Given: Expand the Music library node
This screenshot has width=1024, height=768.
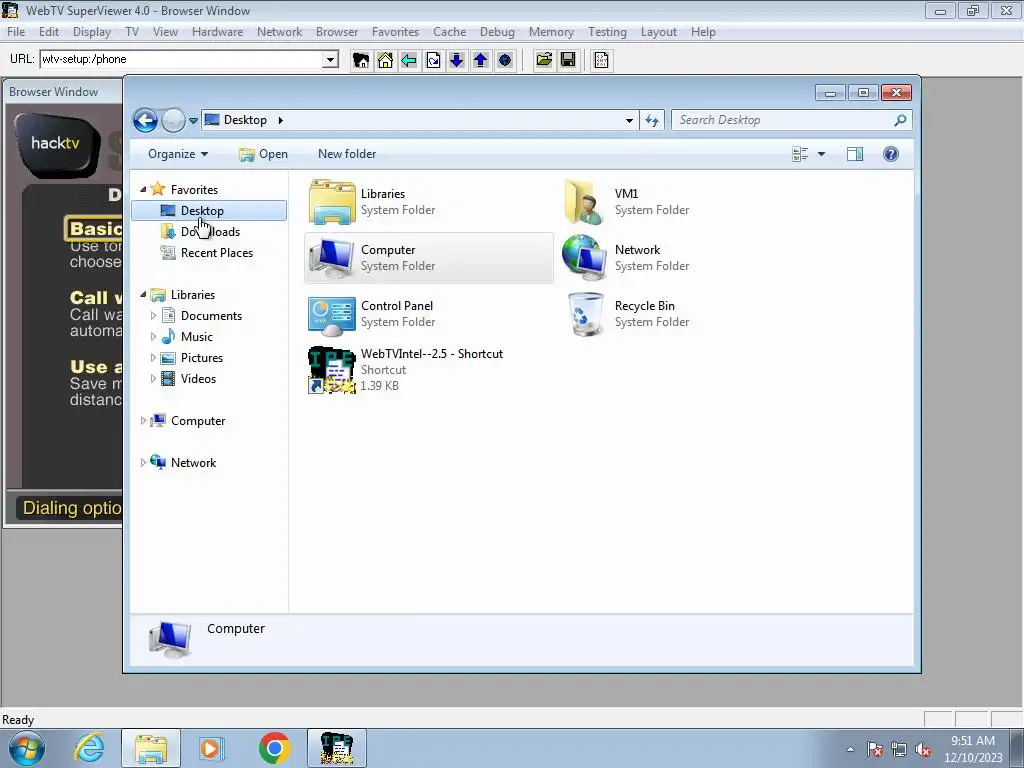Looking at the screenshot, I should pyautogui.click(x=153, y=336).
